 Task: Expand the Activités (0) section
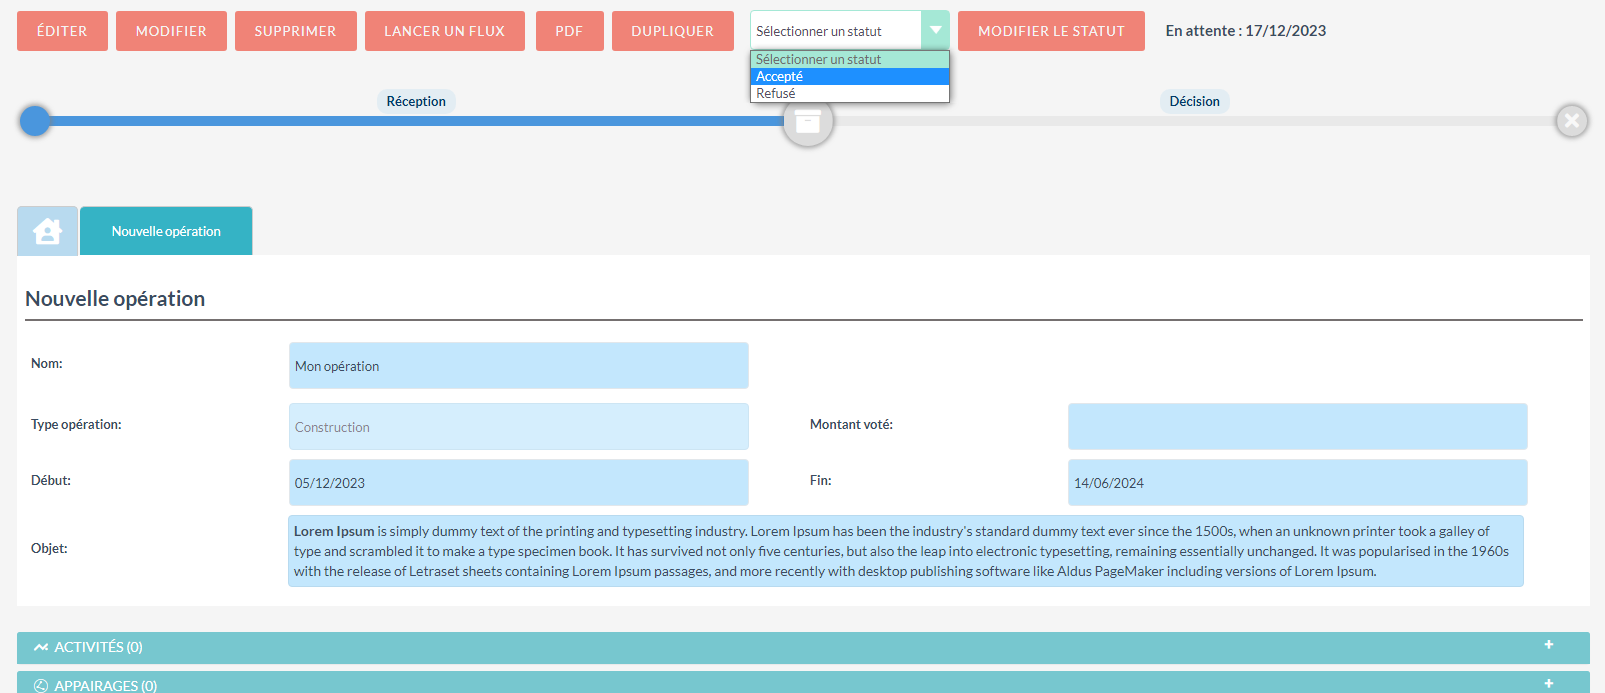(x=98, y=648)
